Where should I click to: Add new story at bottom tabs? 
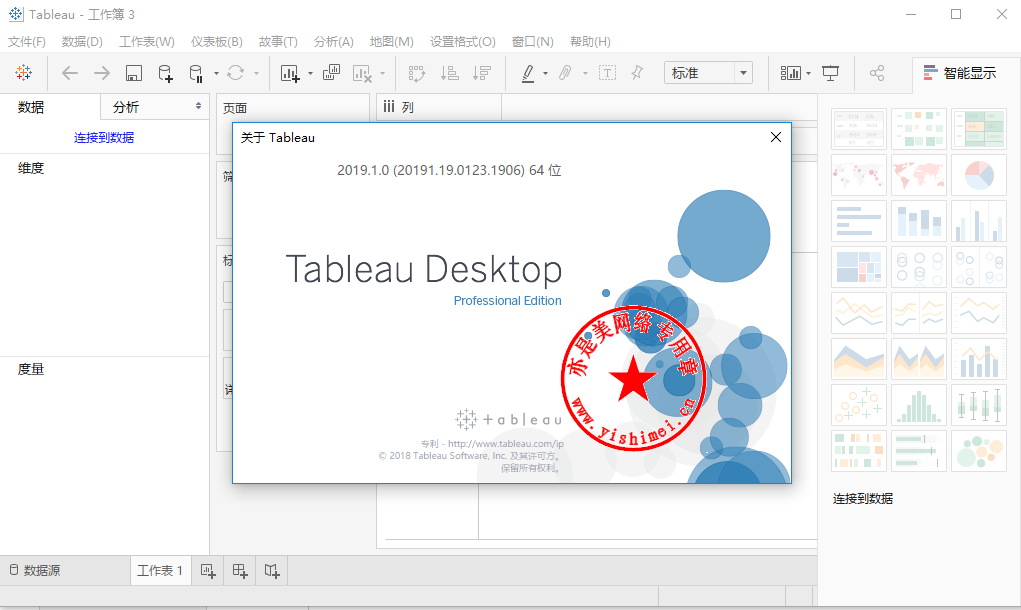tap(272, 571)
